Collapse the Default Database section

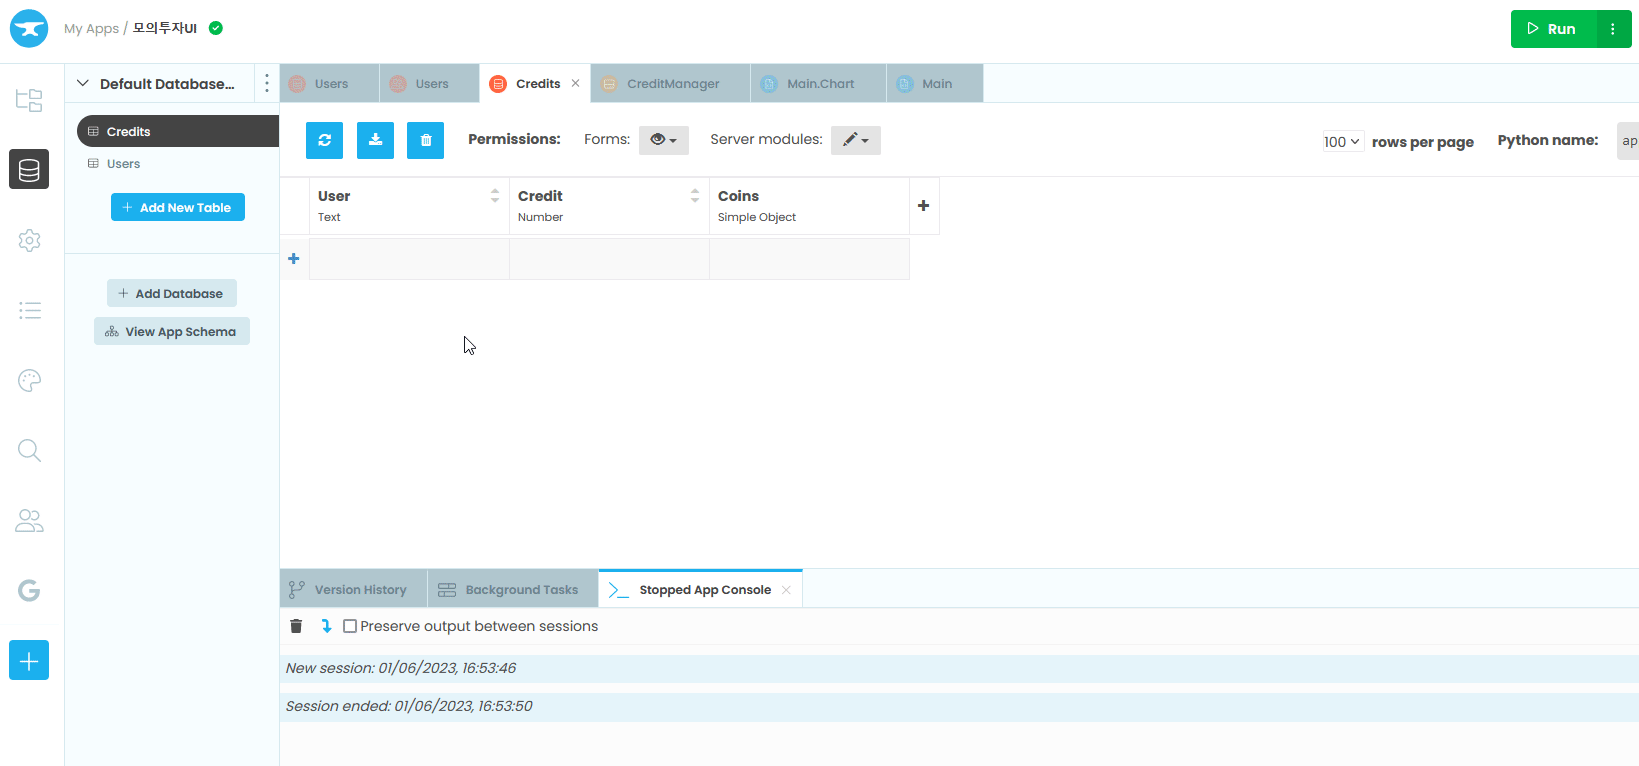(83, 83)
